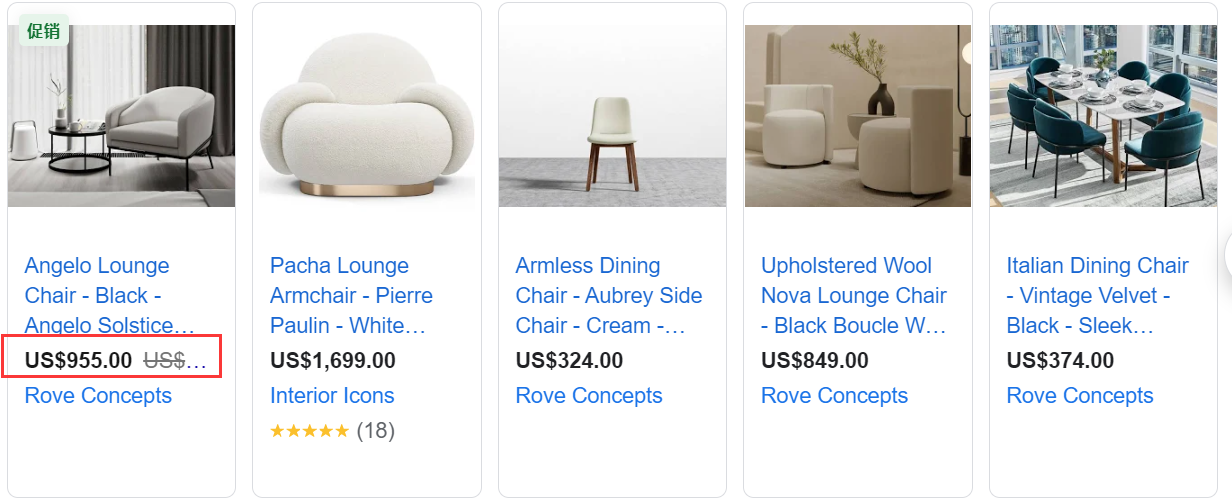Click the next arrow at the carousel edge
The image size is (1232, 501).
click(1228, 255)
